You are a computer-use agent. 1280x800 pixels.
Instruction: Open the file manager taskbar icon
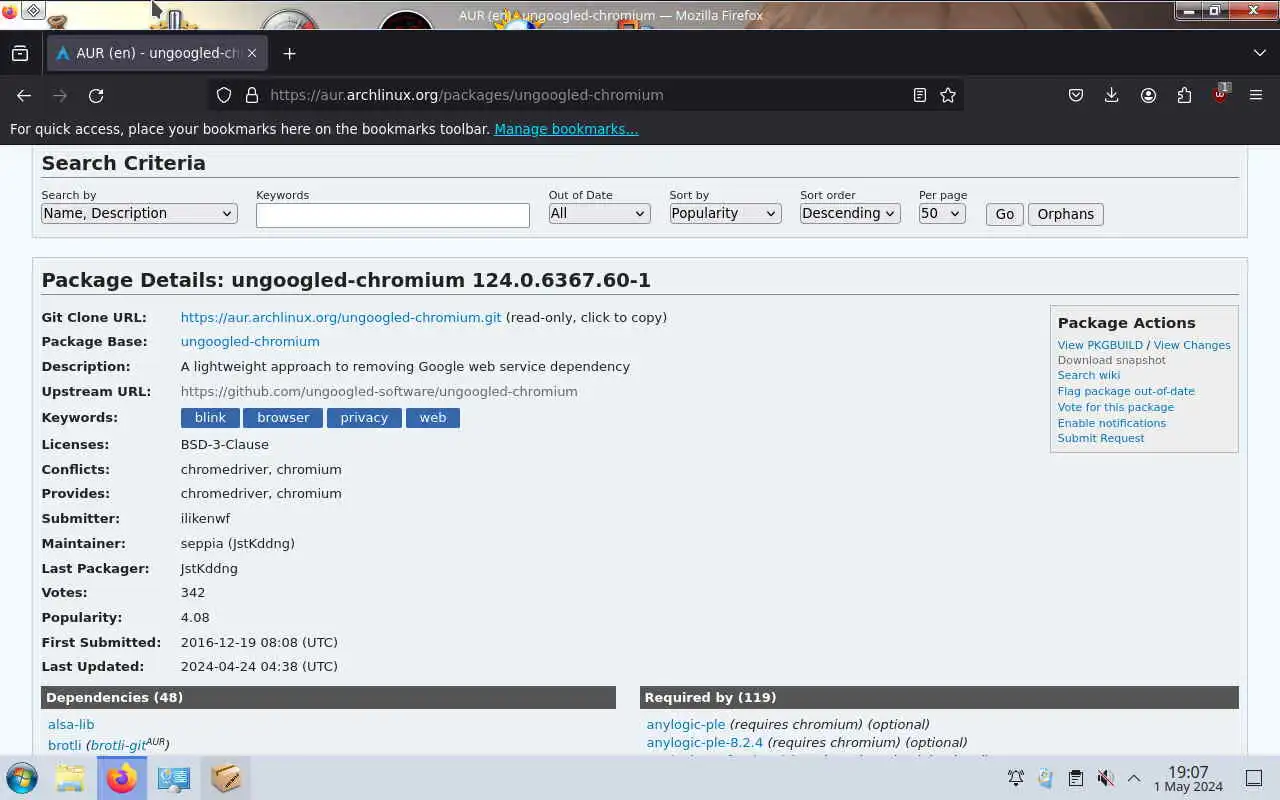(x=70, y=778)
